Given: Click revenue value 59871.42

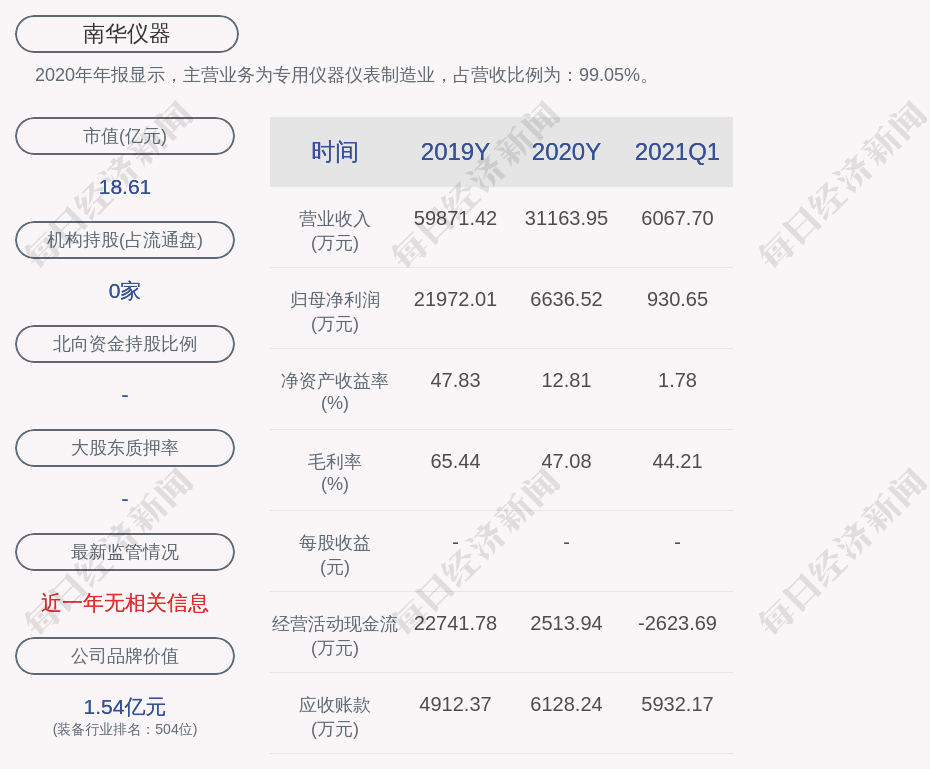Looking at the screenshot, I should (455, 218).
